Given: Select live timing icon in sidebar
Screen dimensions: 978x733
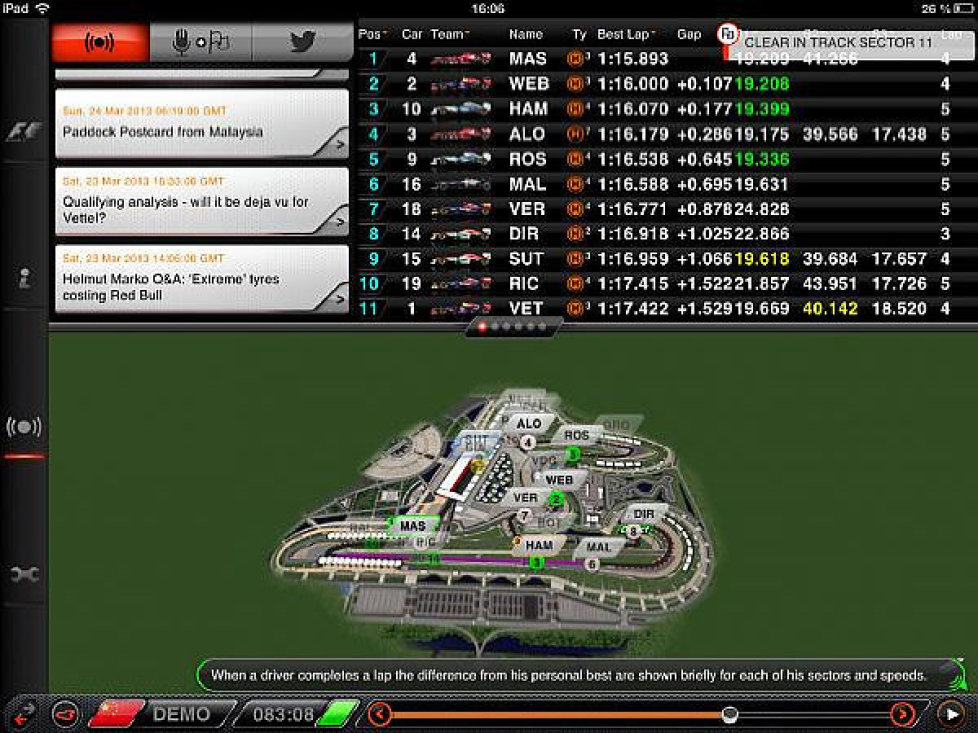Looking at the screenshot, I should point(24,427).
